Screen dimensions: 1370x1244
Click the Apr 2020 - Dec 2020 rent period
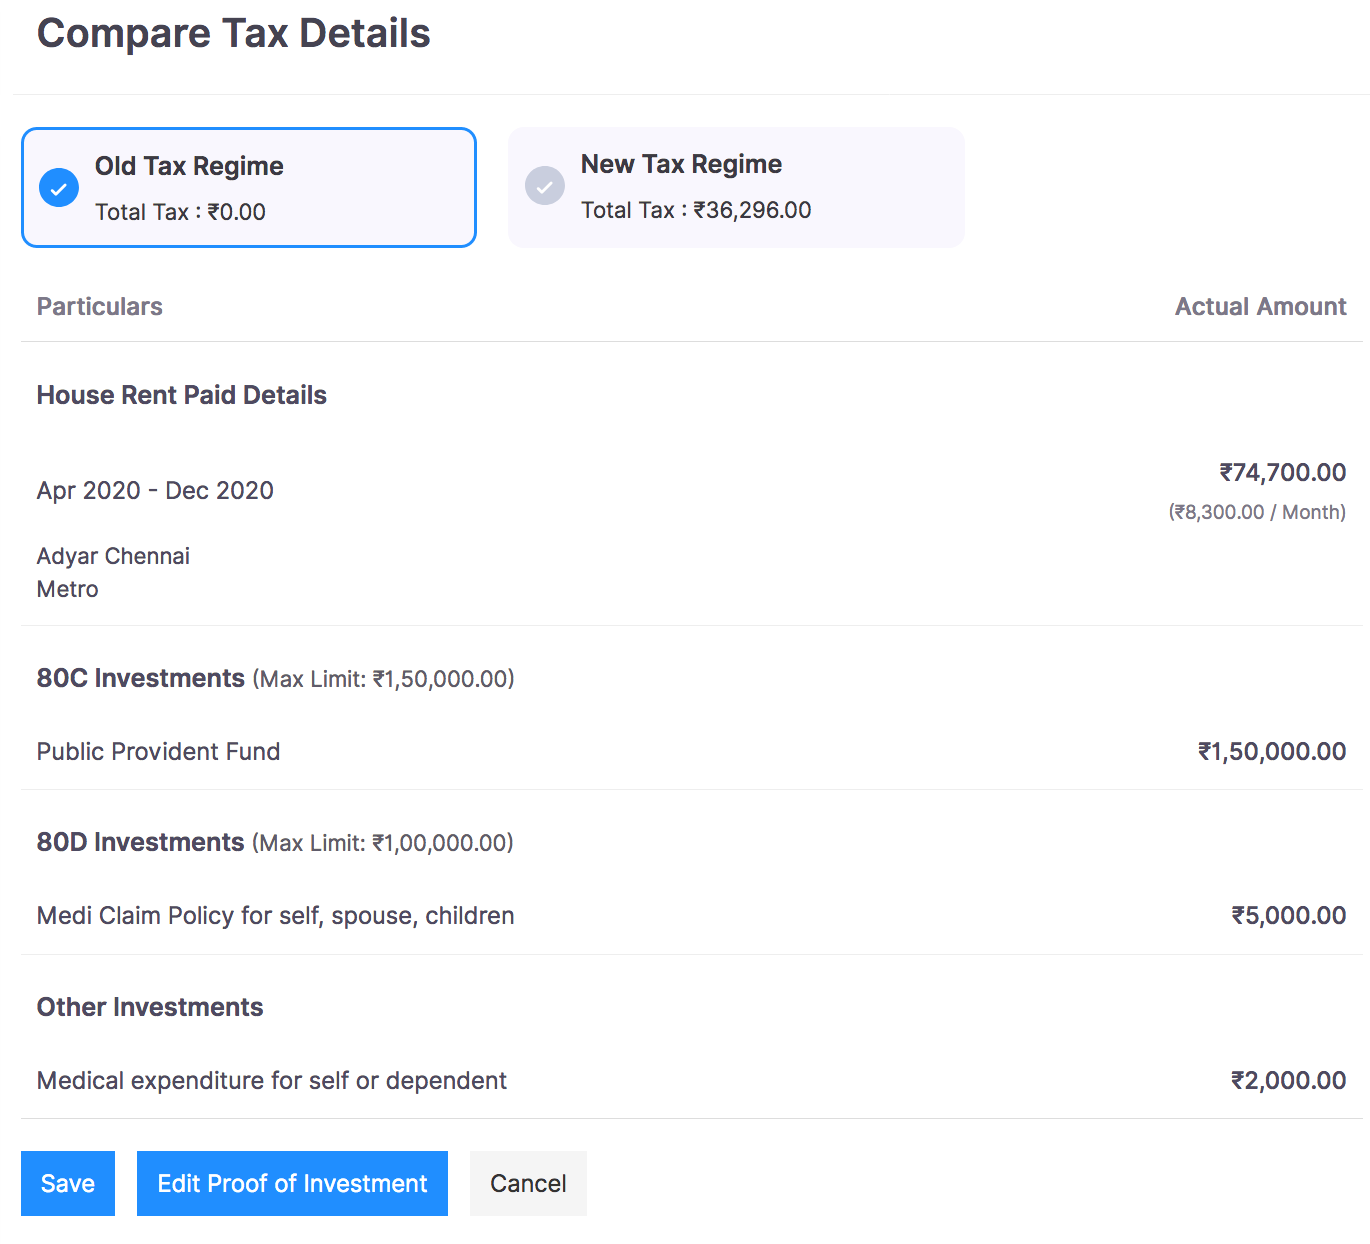click(155, 490)
